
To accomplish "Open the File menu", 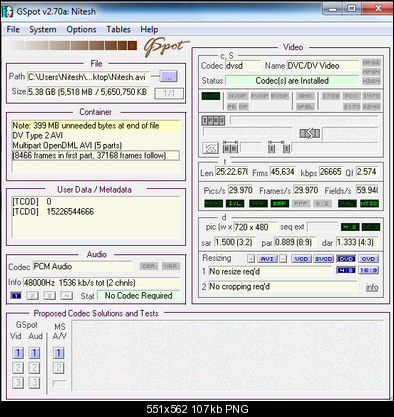I will (13, 29).
